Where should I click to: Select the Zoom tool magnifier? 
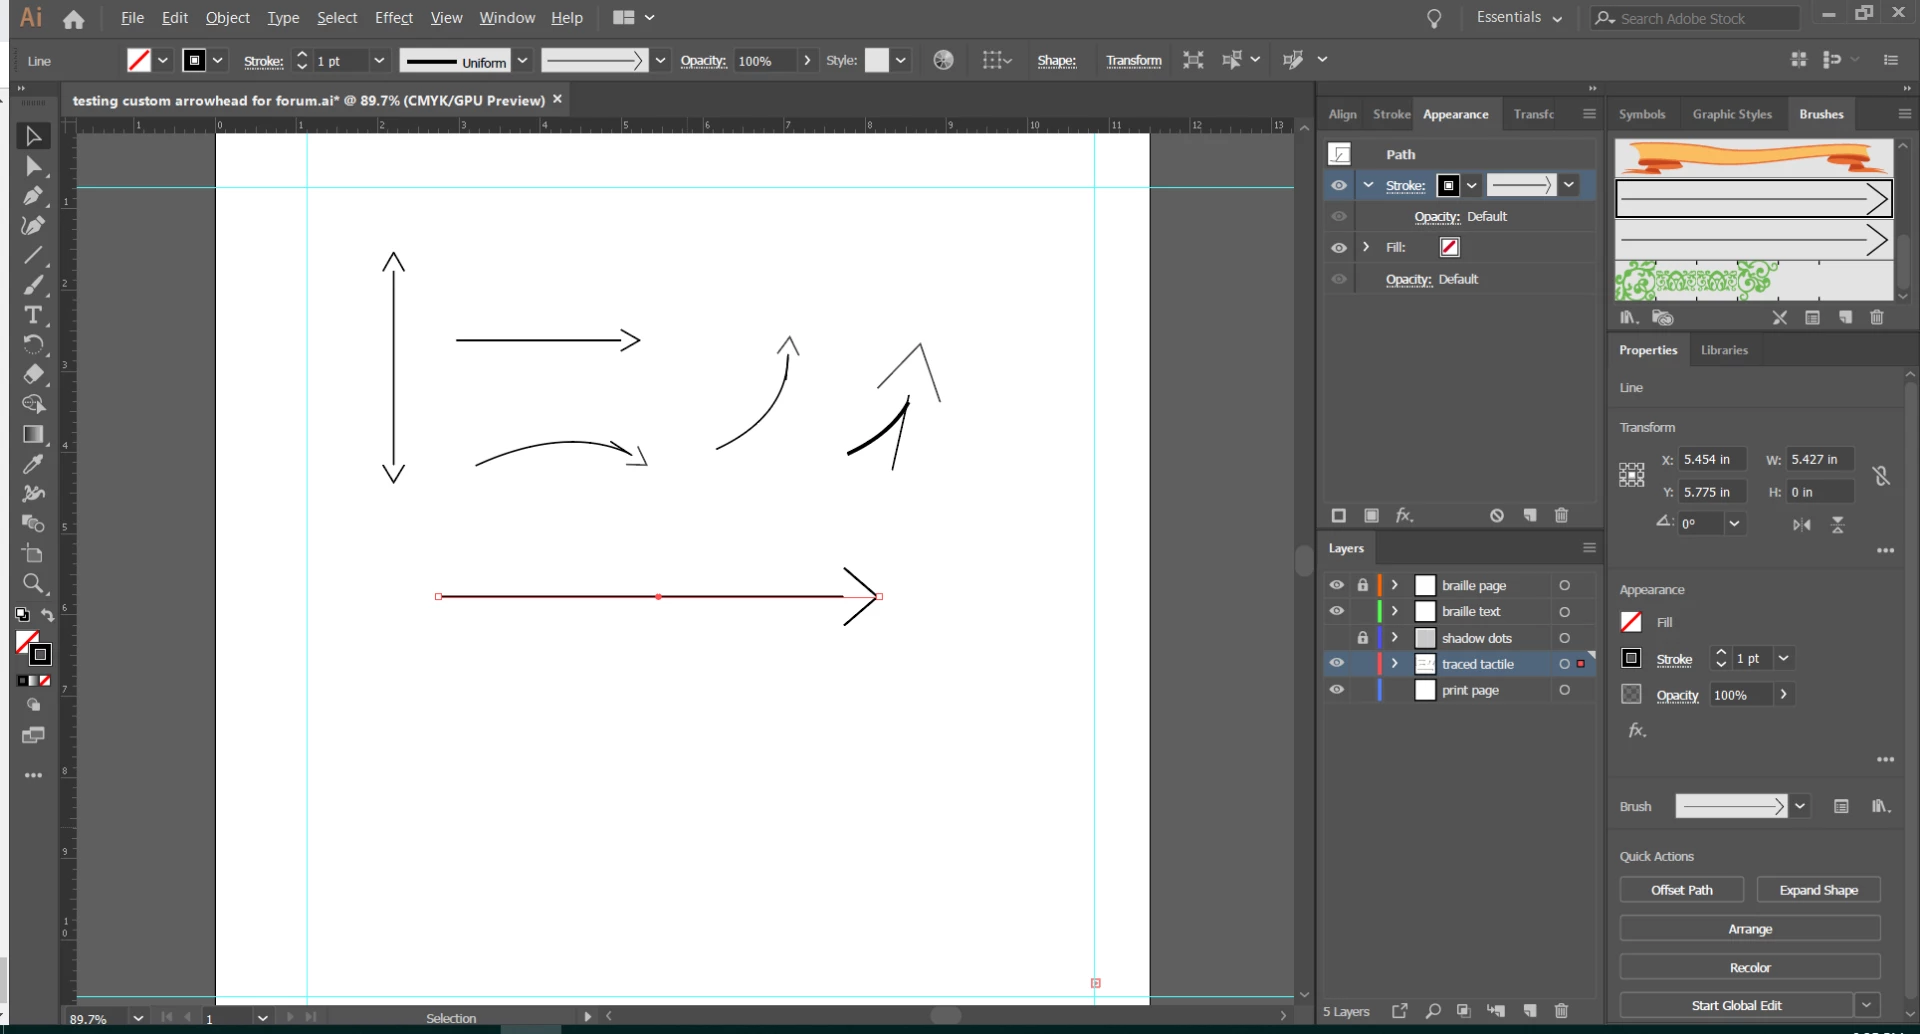coord(33,584)
